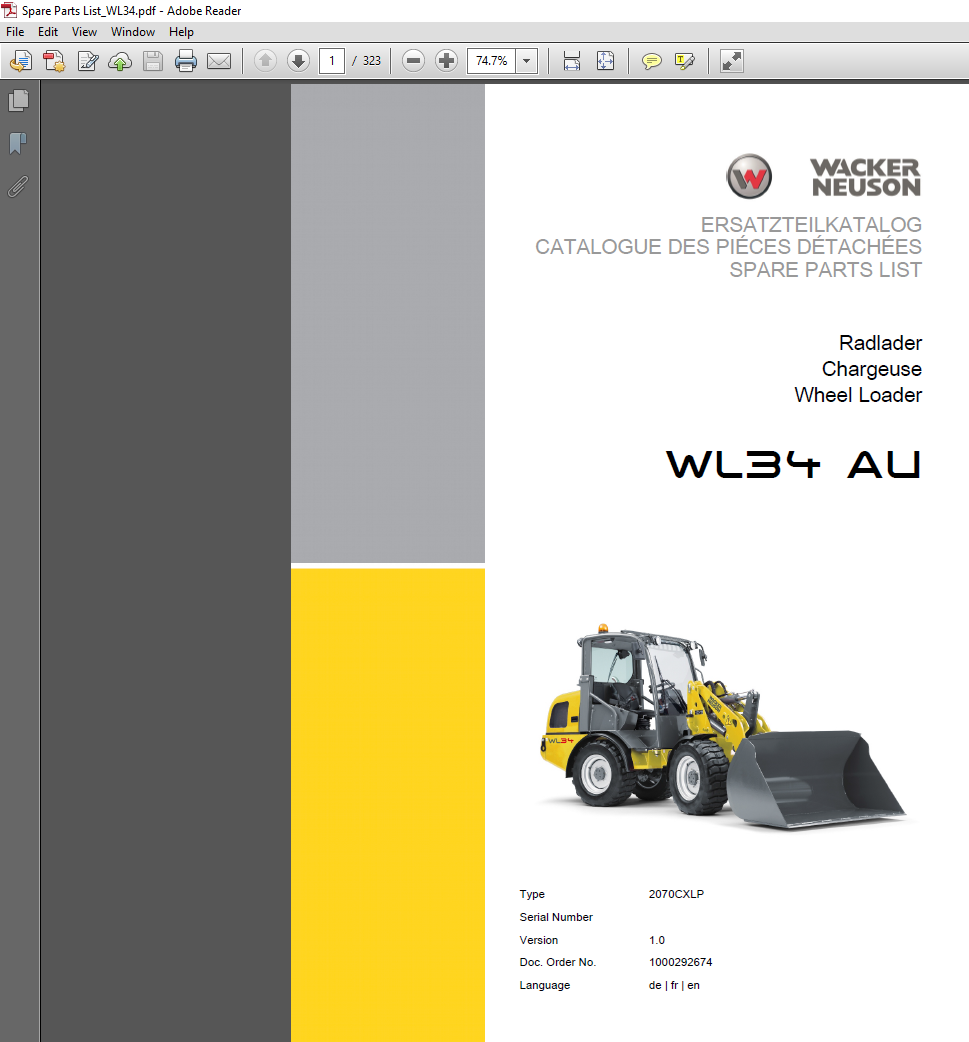This screenshot has height=1042, width=969.
Task: Click the page number input field
Action: click(332, 61)
